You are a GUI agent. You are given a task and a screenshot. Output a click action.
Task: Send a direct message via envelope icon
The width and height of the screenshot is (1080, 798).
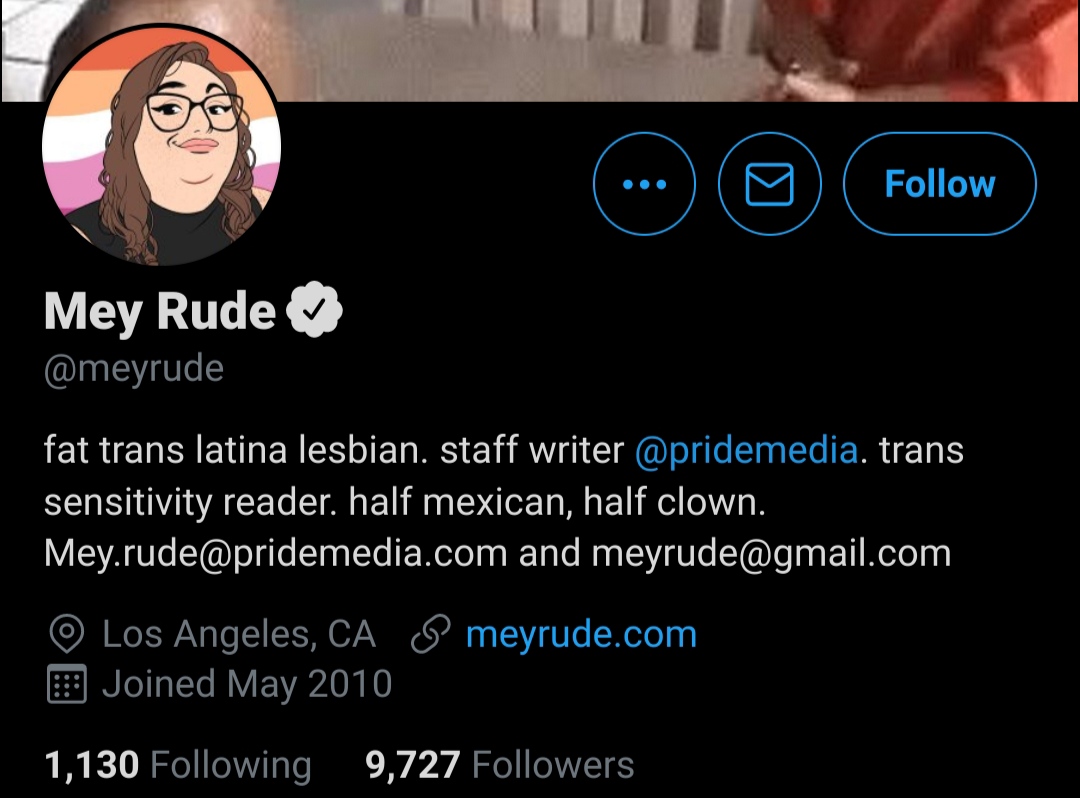click(x=769, y=184)
